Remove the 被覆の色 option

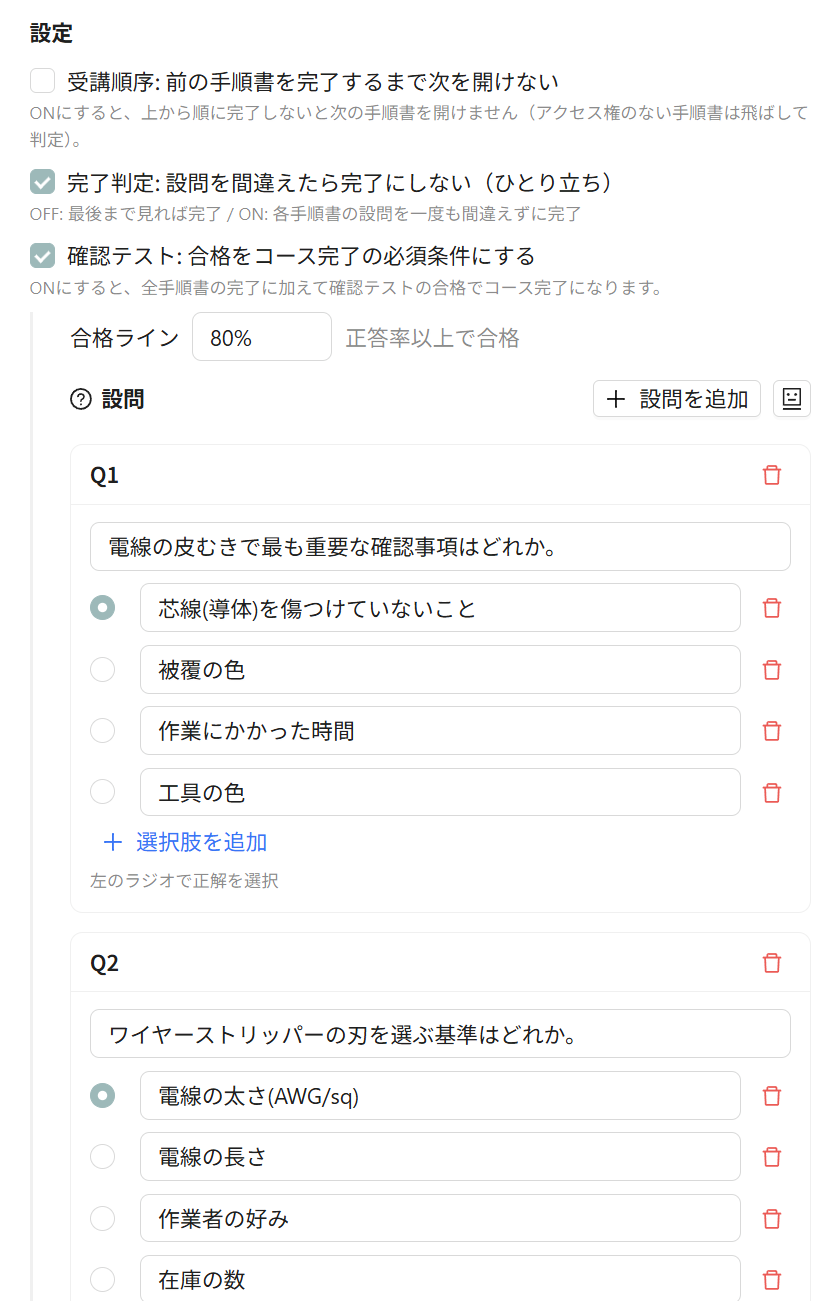coord(771,670)
